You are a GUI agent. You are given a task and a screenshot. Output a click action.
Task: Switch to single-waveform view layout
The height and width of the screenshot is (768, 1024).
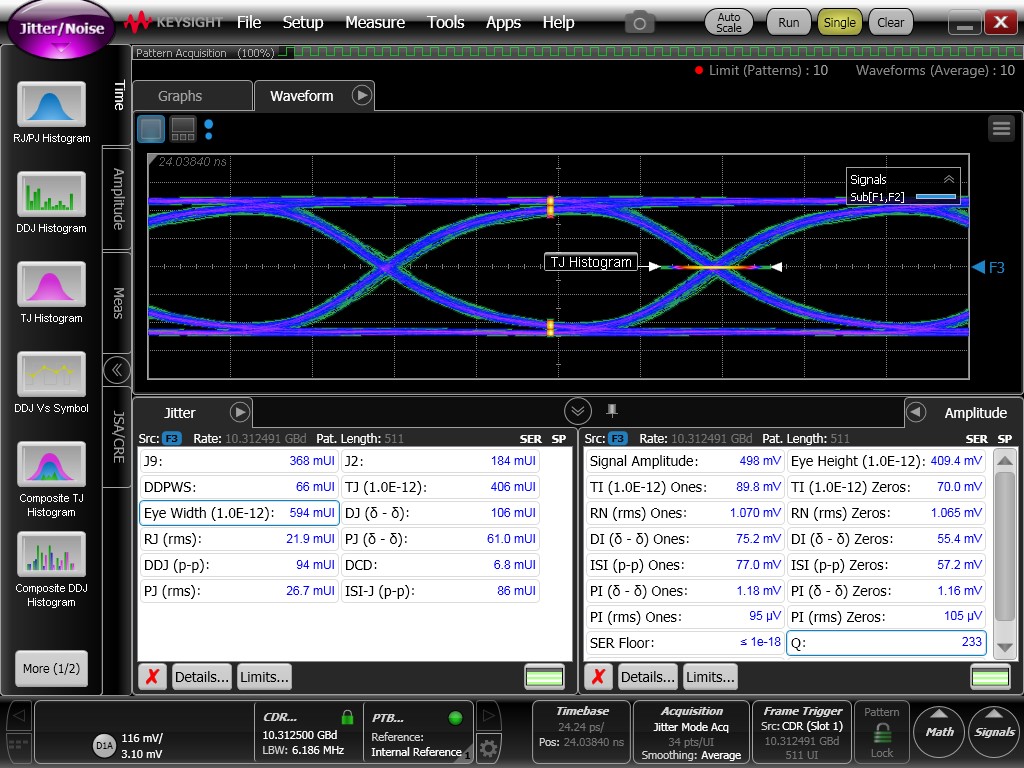151,128
